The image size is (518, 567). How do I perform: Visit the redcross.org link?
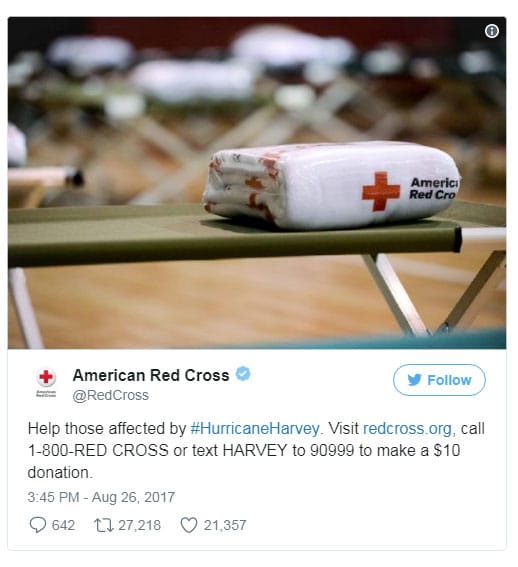407,429
